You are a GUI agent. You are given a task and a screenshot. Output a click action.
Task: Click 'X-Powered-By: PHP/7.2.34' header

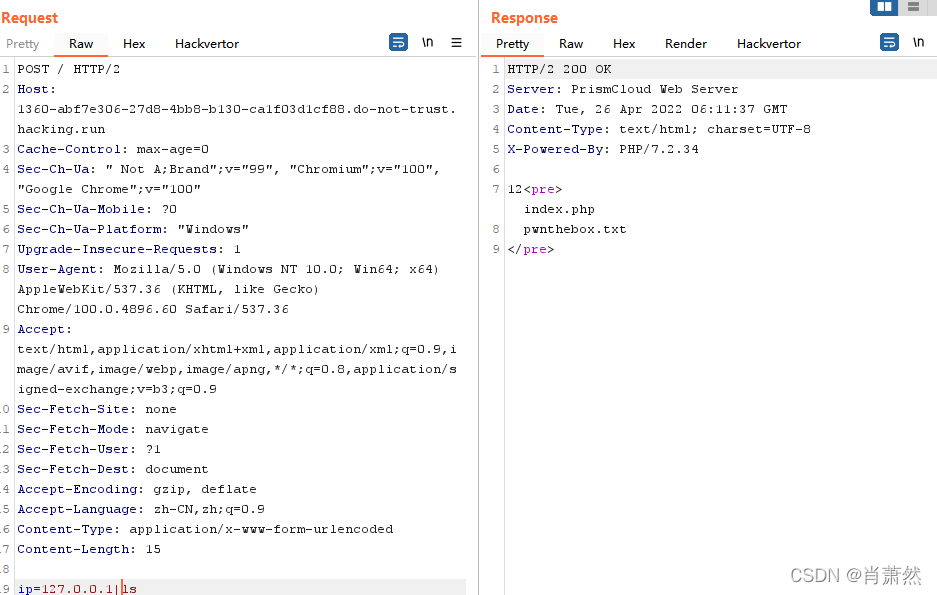pyautogui.click(x=603, y=149)
